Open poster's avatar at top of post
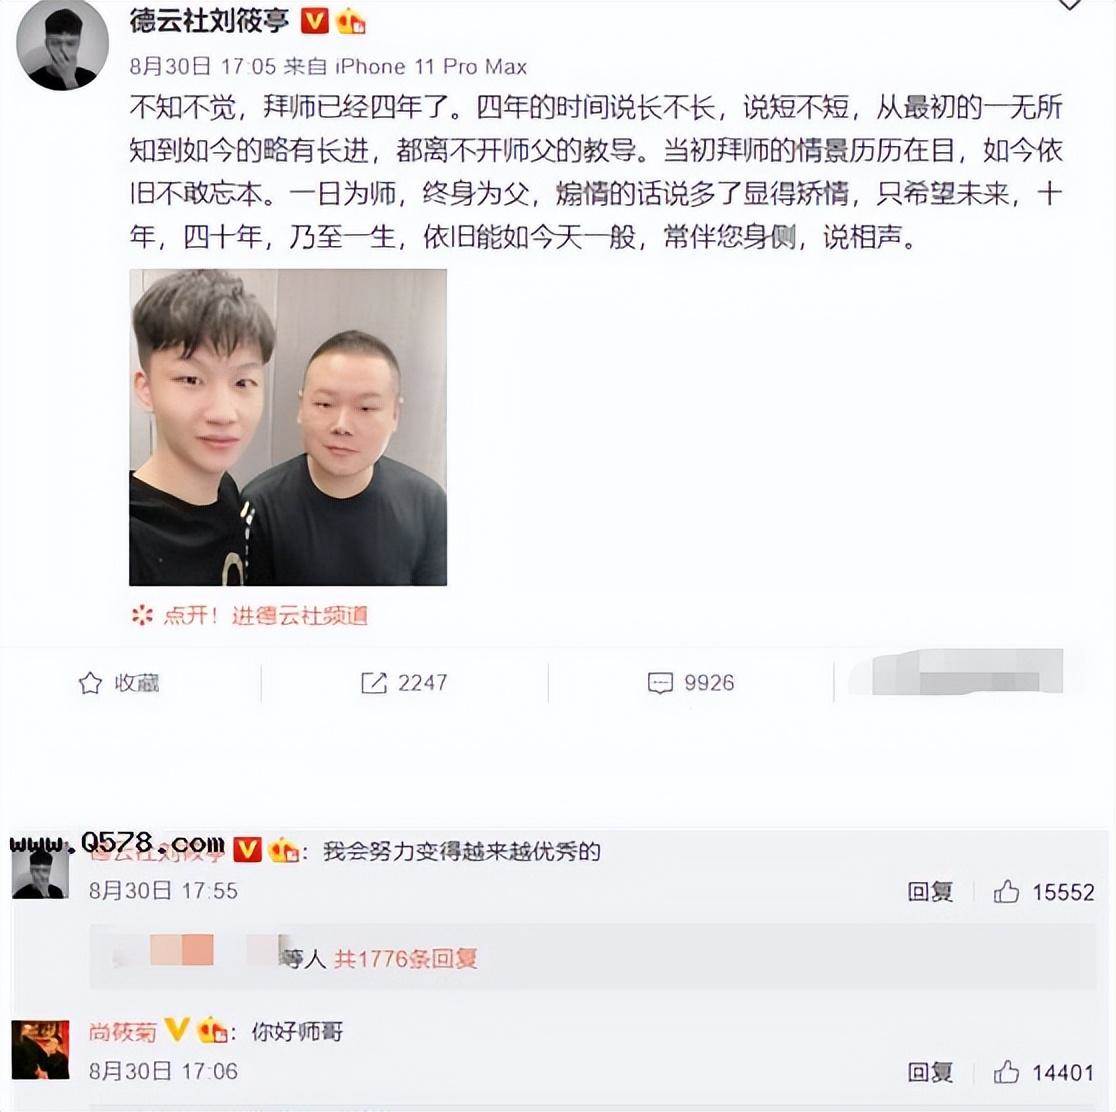The height and width of the screenshot is (1112, 1116). coord(62,45)
